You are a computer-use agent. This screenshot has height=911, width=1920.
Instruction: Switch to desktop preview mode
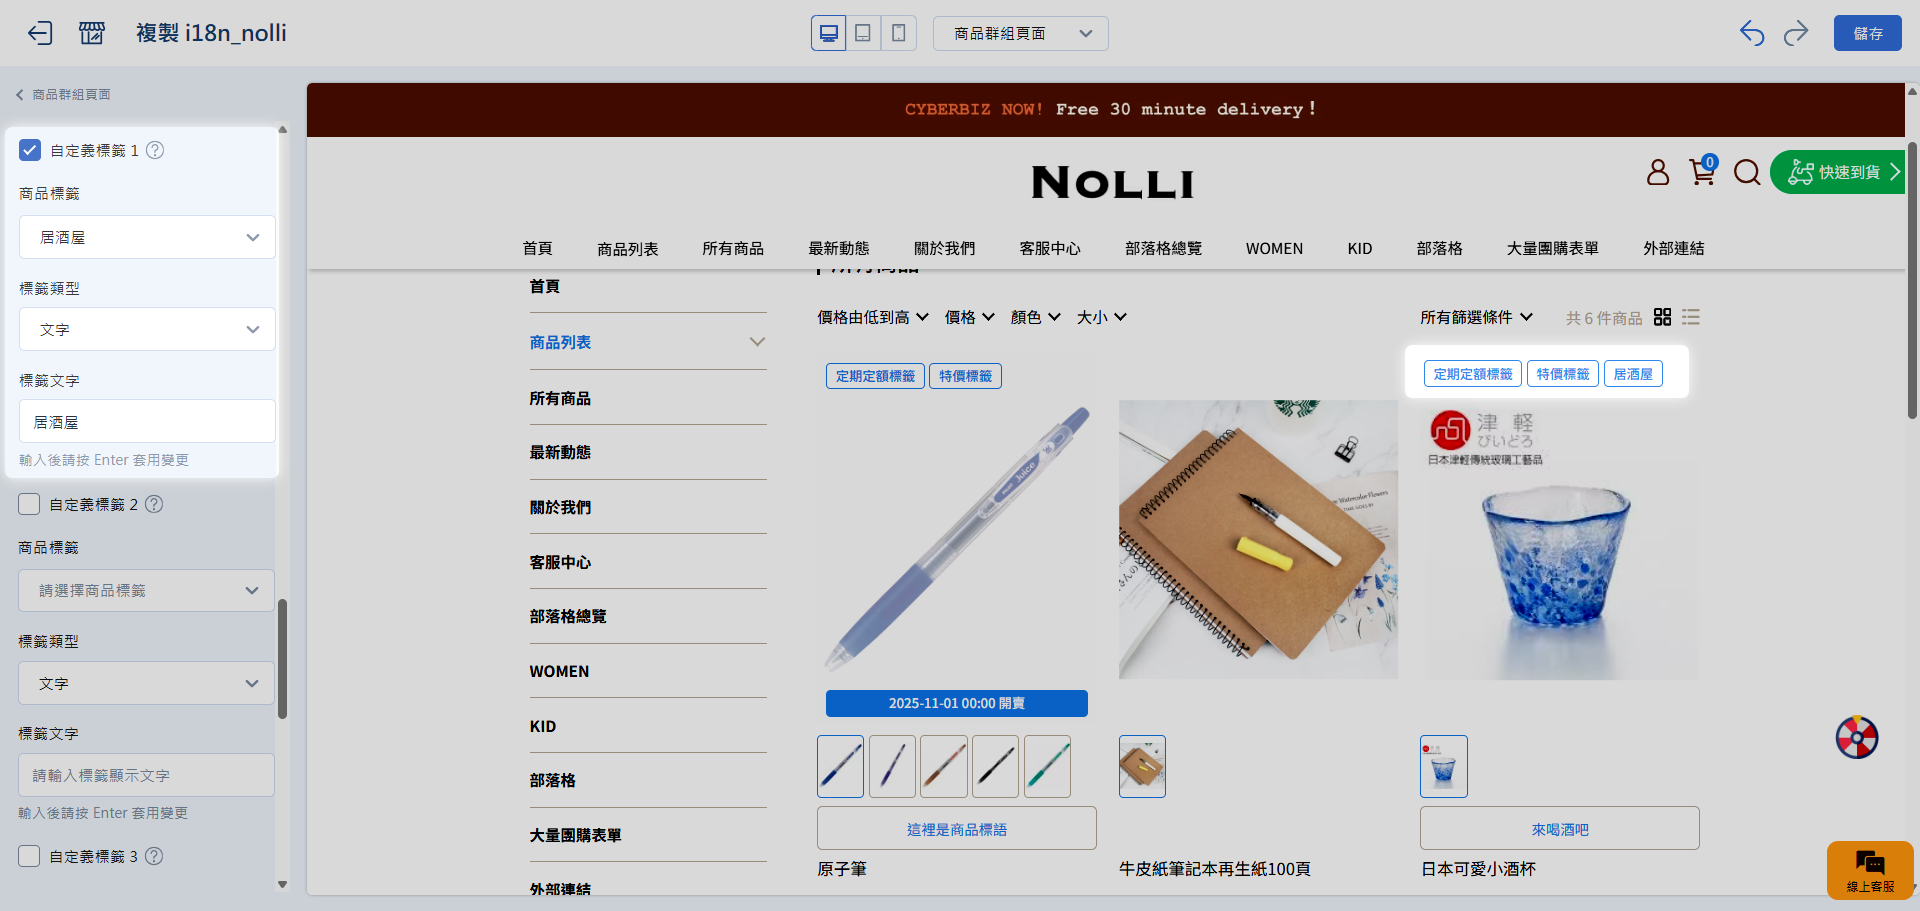click(828, 33)
